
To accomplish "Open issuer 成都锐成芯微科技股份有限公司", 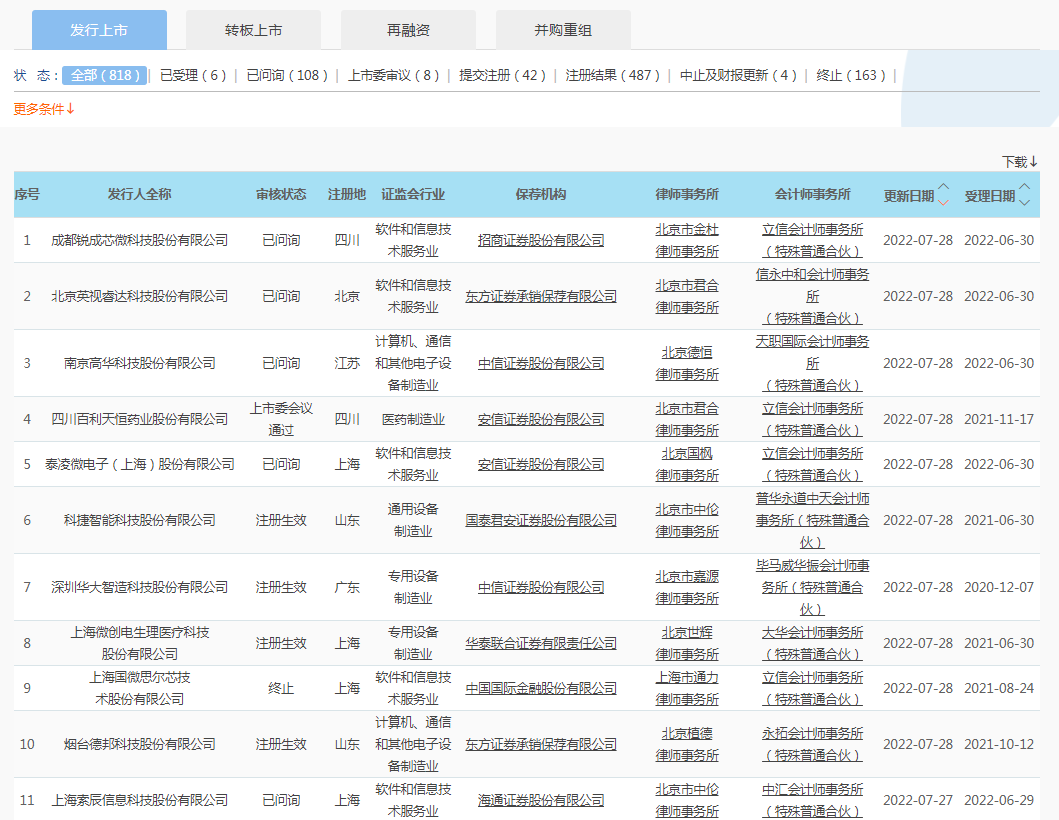I will (139, 240).
